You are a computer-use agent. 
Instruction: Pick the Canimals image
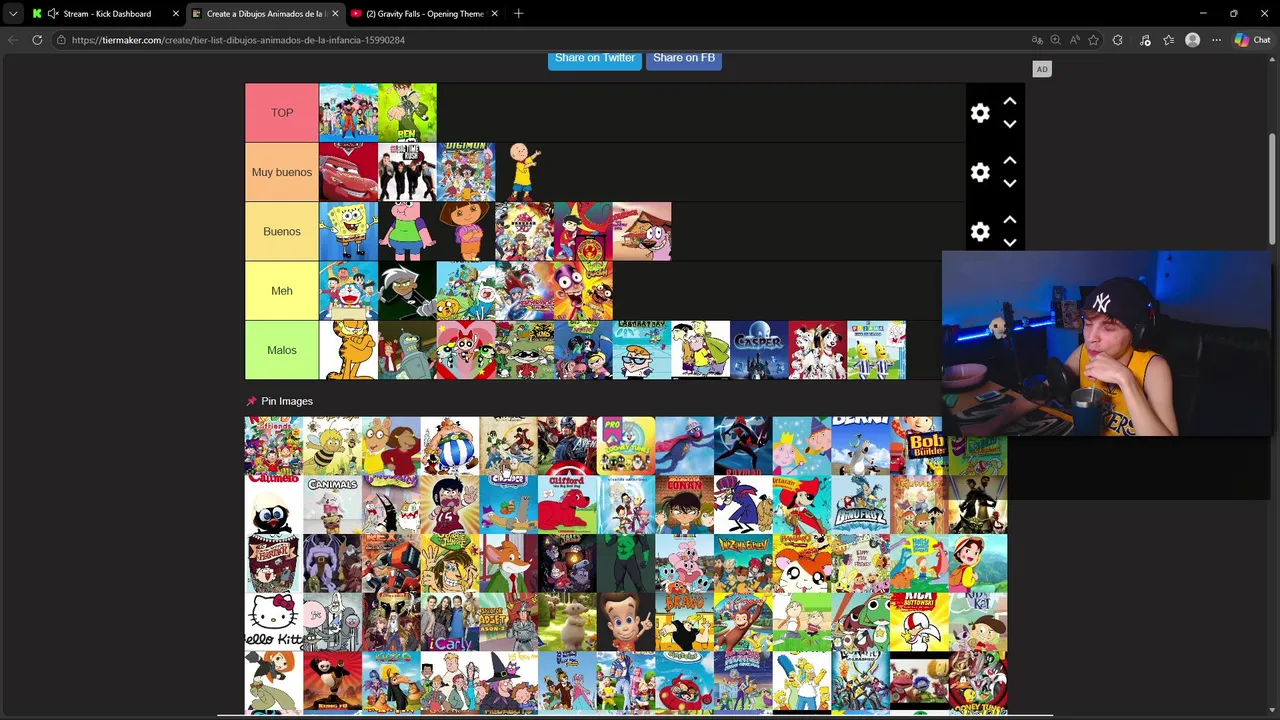click(332, 504)
